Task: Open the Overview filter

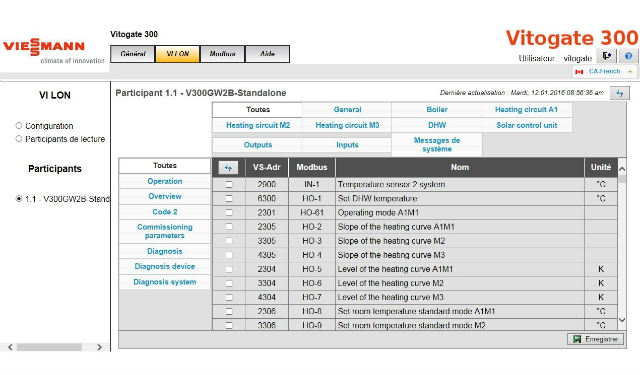Action: pos(164,196)
